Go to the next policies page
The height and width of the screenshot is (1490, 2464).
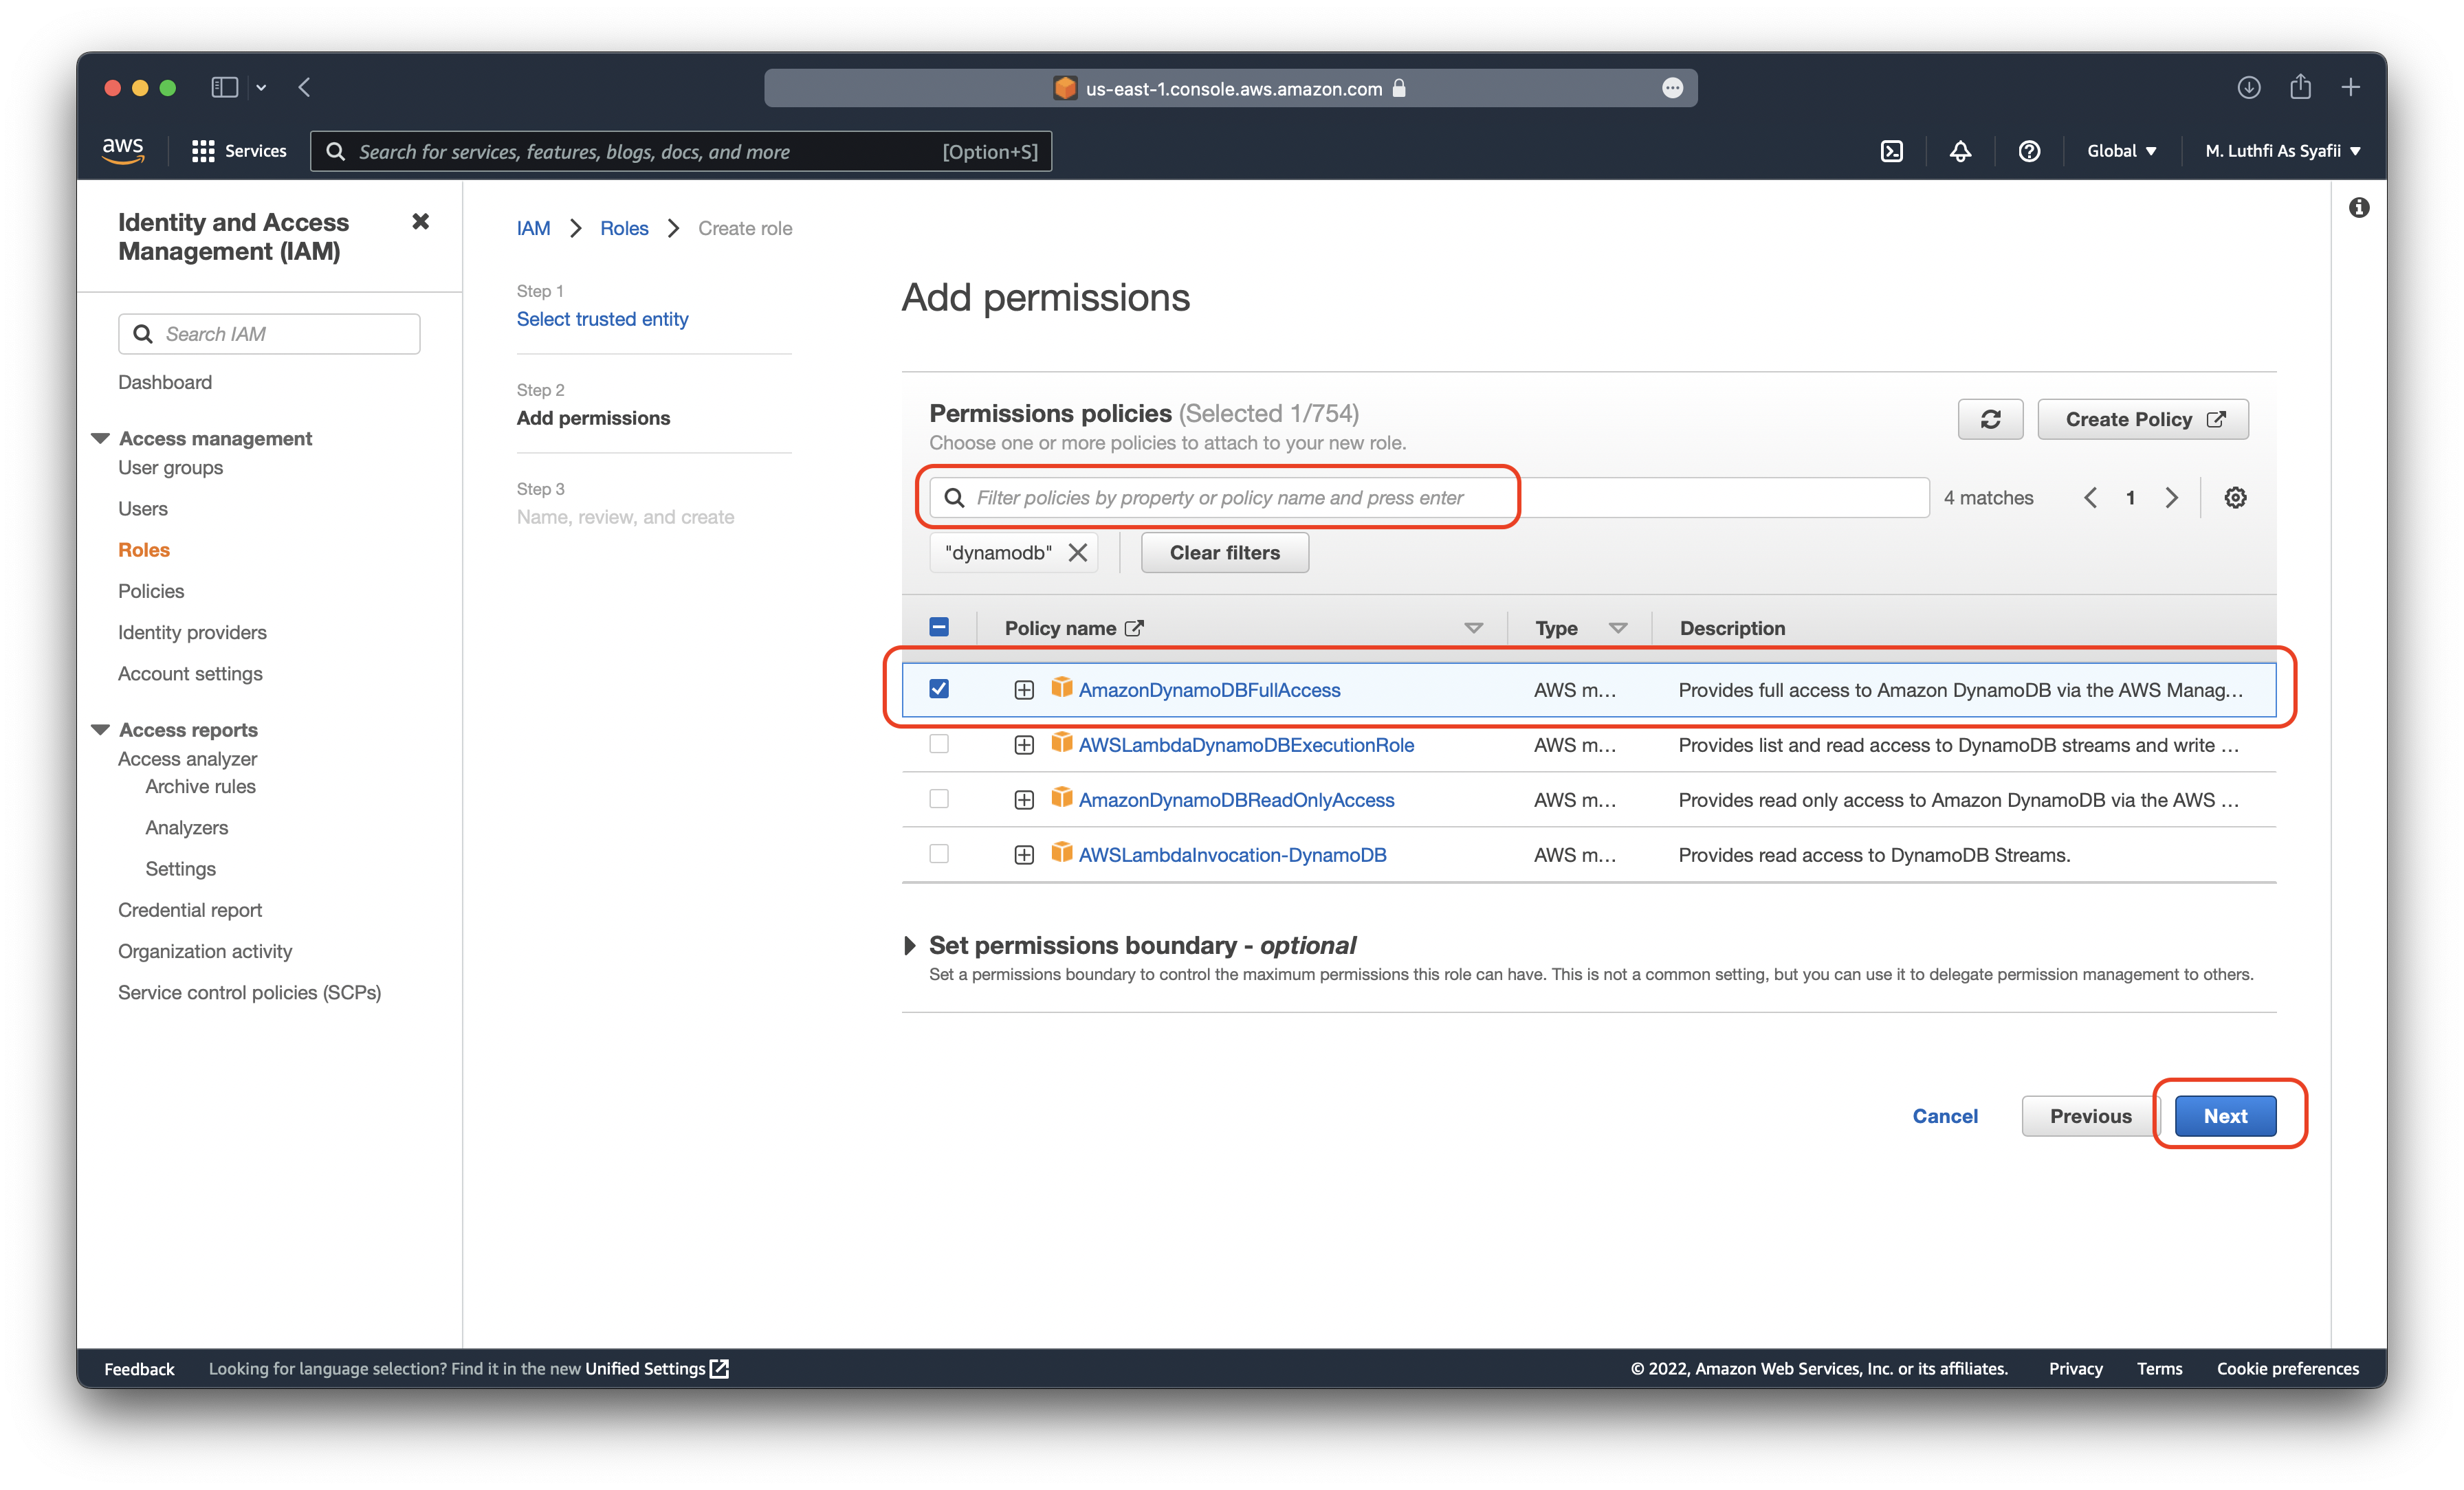[2171, 498]
